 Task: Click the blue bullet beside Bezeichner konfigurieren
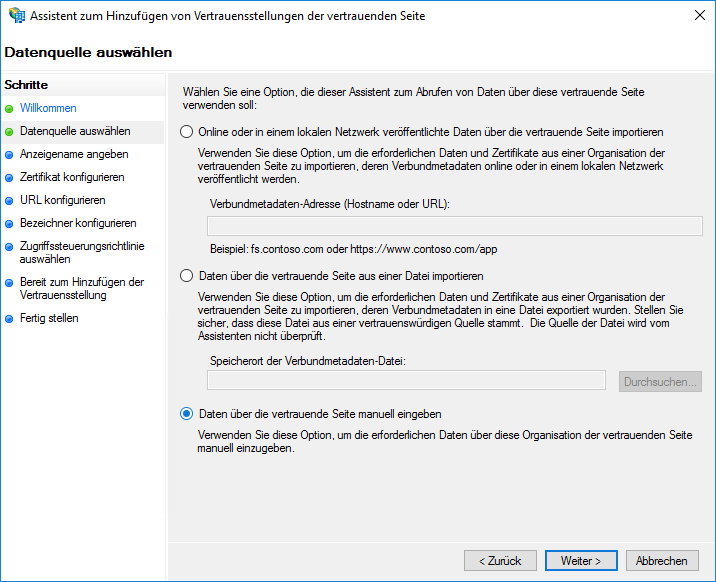pyautogui.click(x=10, y=224)
